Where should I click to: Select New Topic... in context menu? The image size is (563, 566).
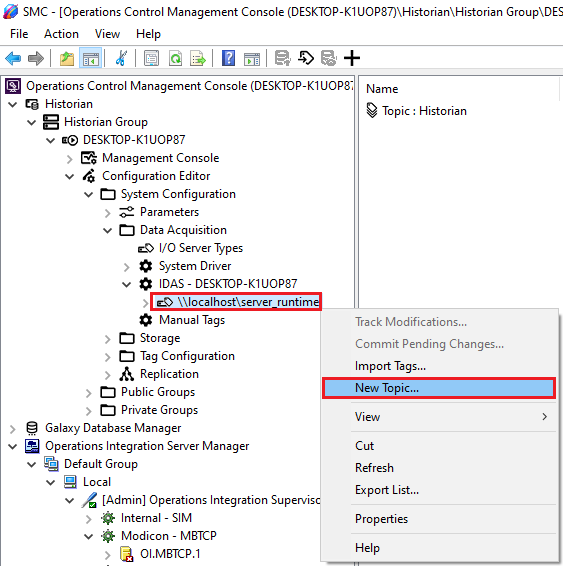coord(438,388)
